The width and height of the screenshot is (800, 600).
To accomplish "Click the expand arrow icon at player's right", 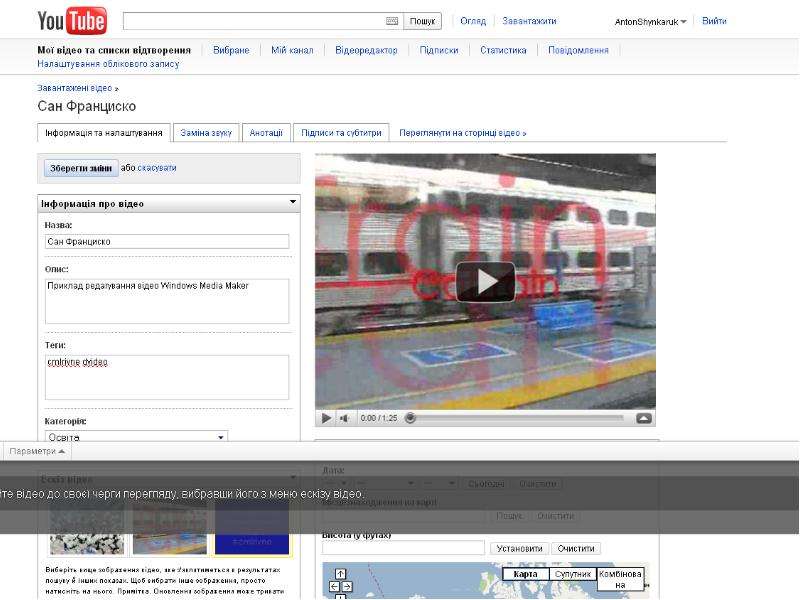I will (644, 418).
